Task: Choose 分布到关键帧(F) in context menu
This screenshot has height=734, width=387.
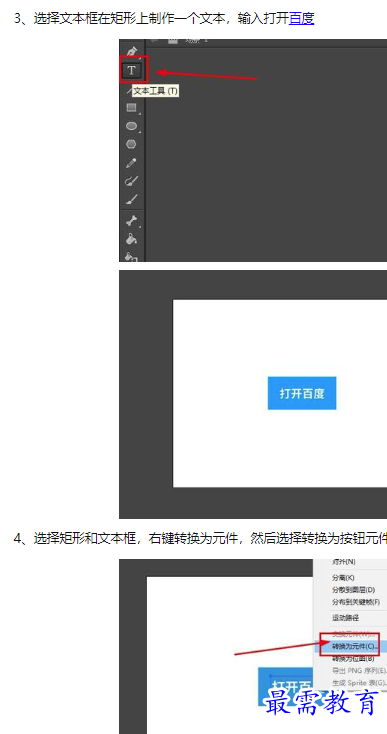Action: pyautogui.click(x=356, y=601)
